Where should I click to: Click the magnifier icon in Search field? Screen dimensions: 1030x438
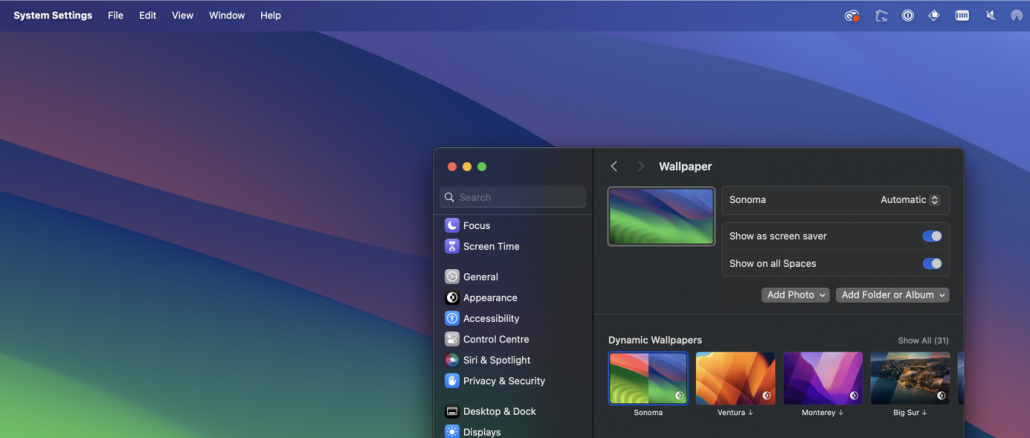[449, 197]
